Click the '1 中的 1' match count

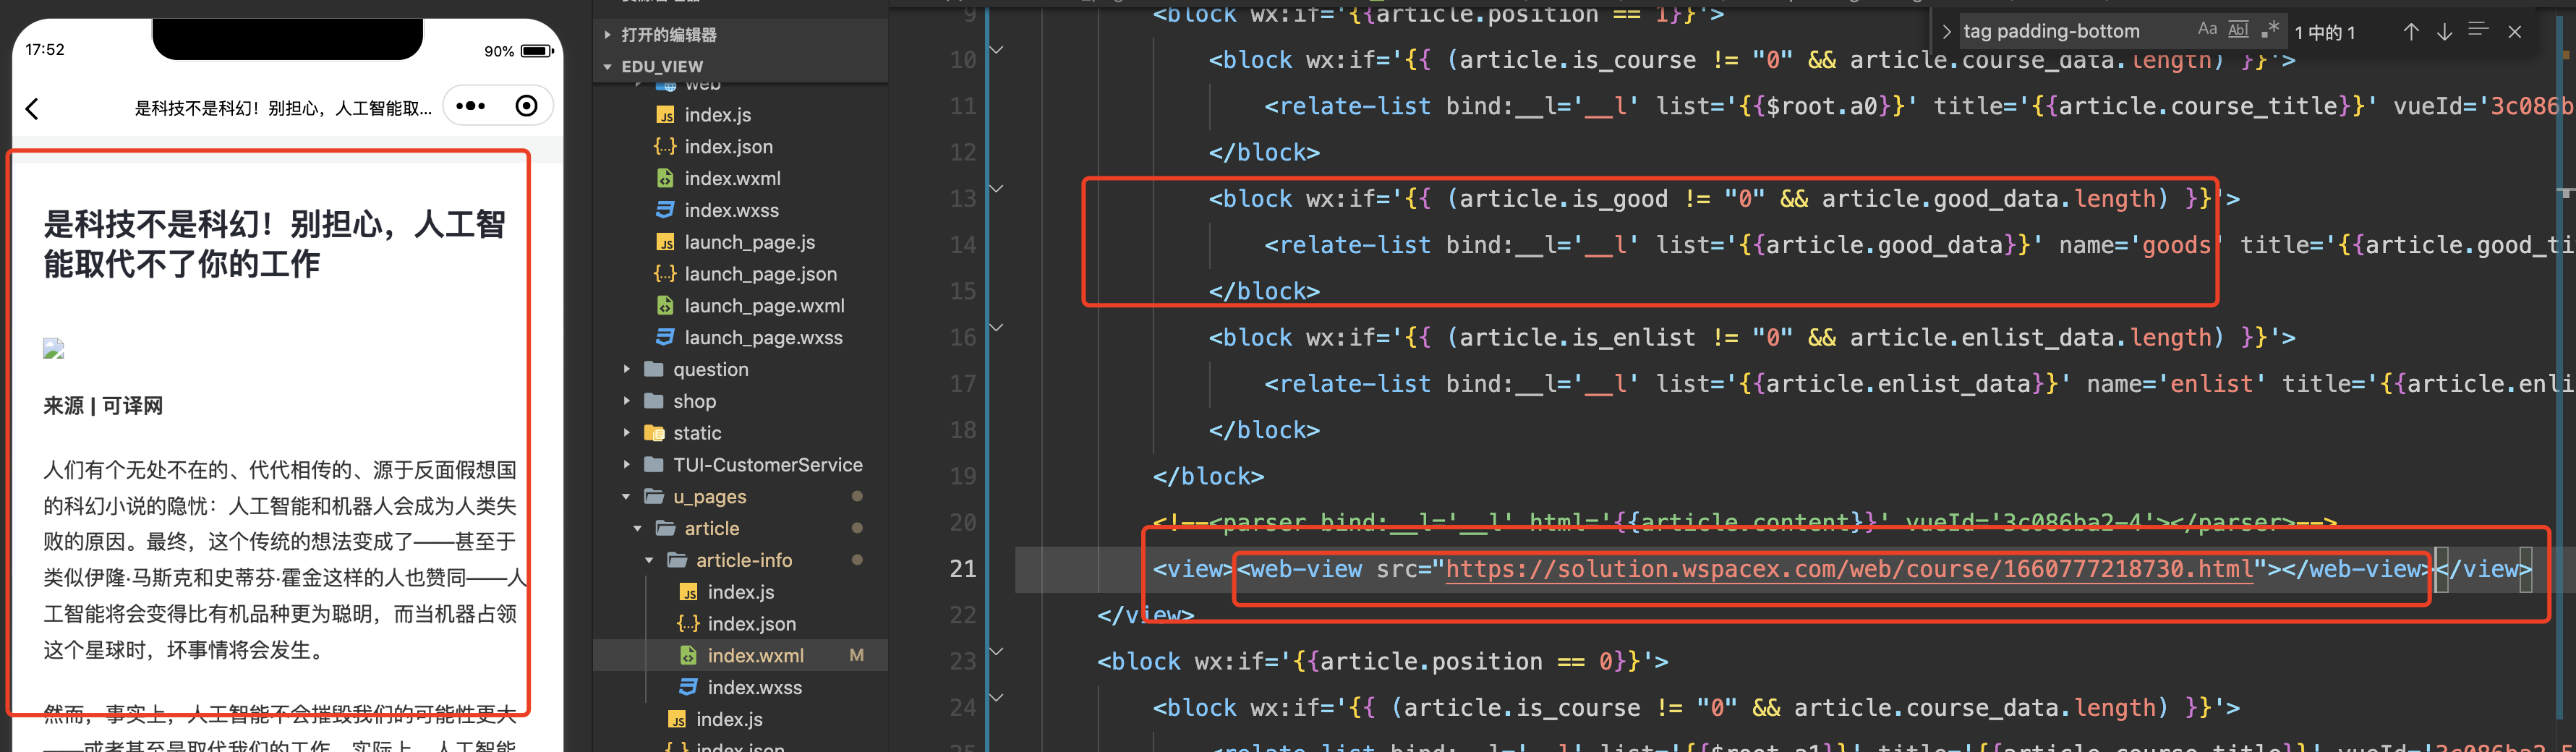tap(2325, 33)
